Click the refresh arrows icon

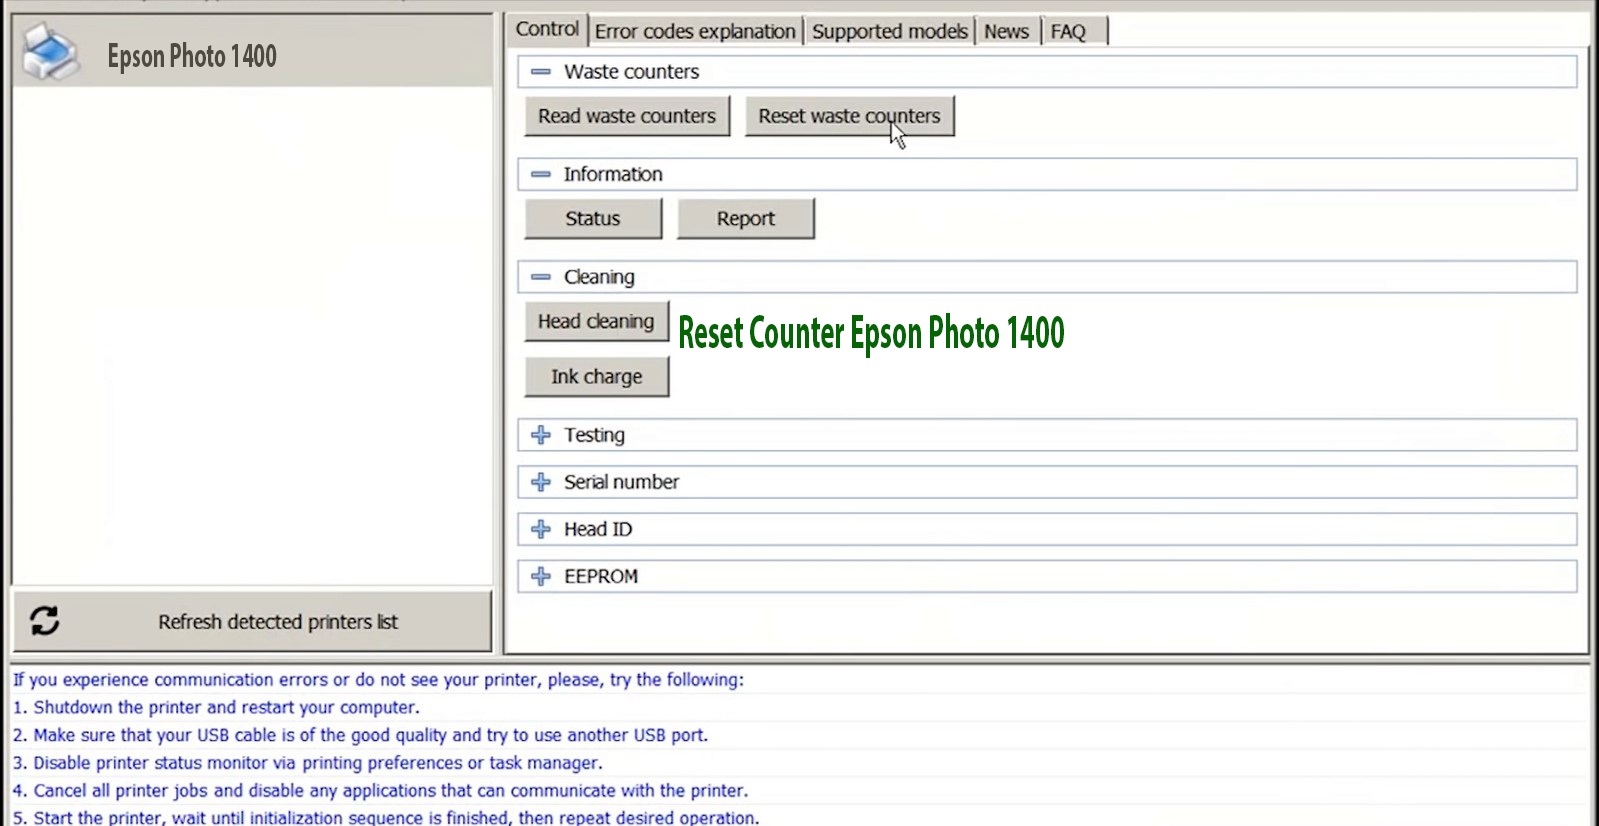coord(45,621)
